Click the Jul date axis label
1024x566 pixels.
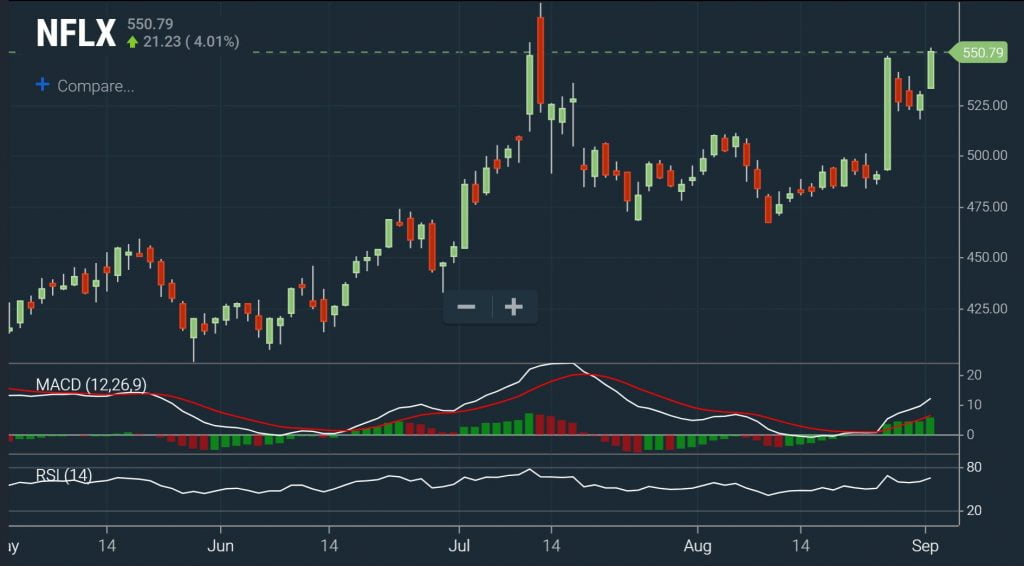(459, 546)
